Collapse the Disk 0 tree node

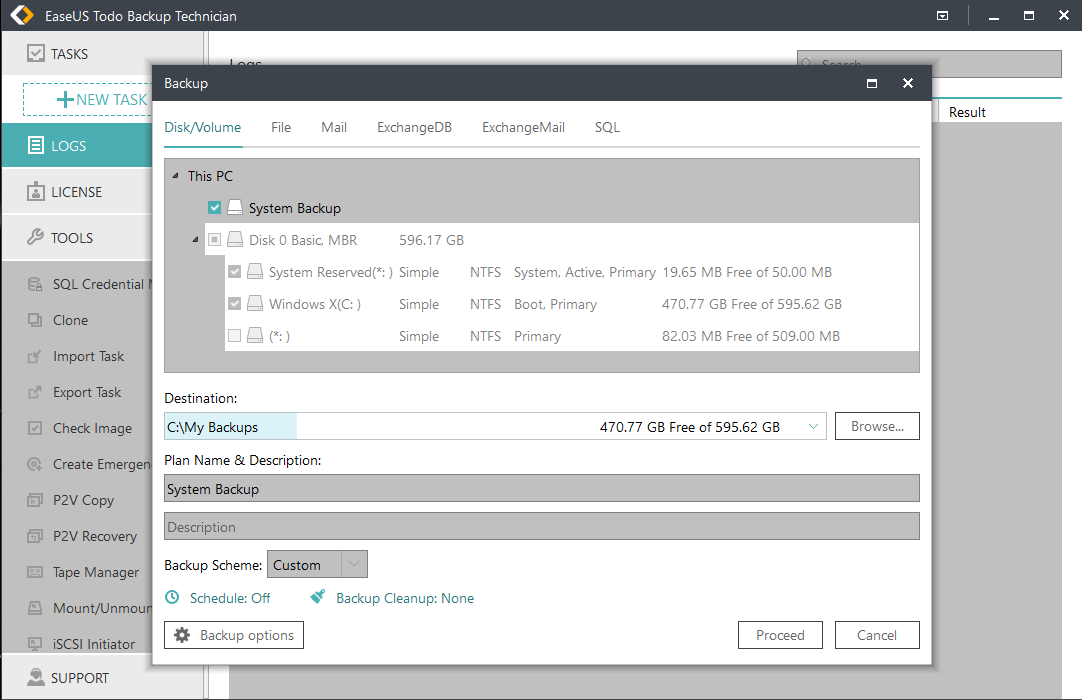tap(195, 240)
